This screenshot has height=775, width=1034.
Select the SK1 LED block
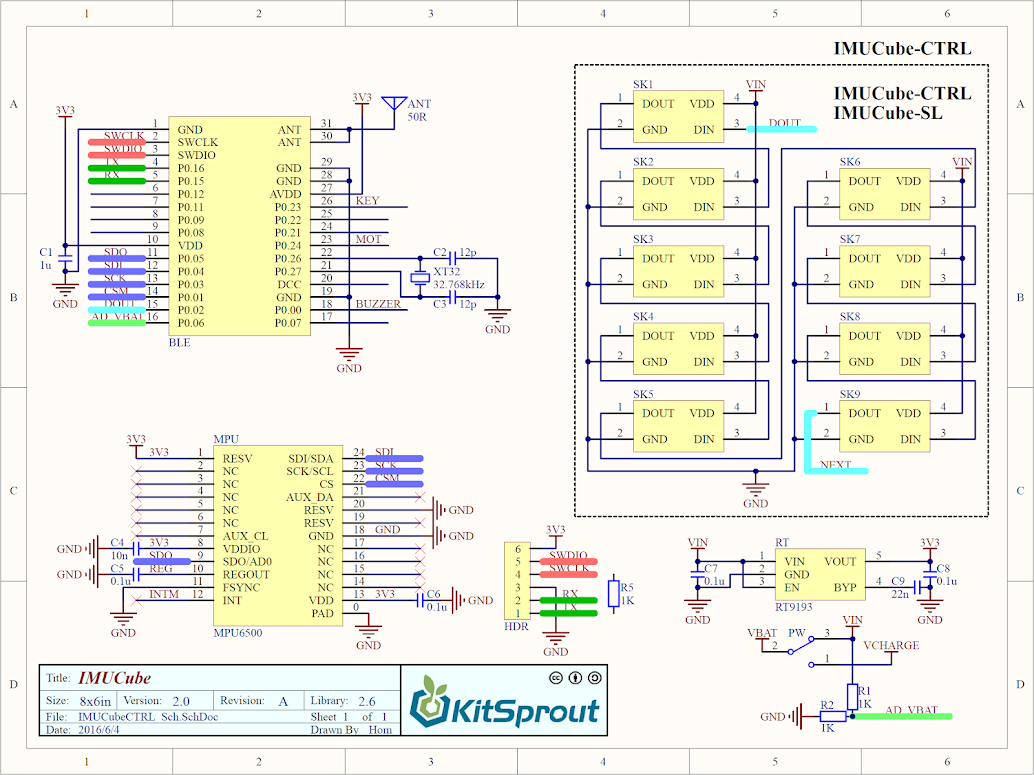click(x=679, y=117)
